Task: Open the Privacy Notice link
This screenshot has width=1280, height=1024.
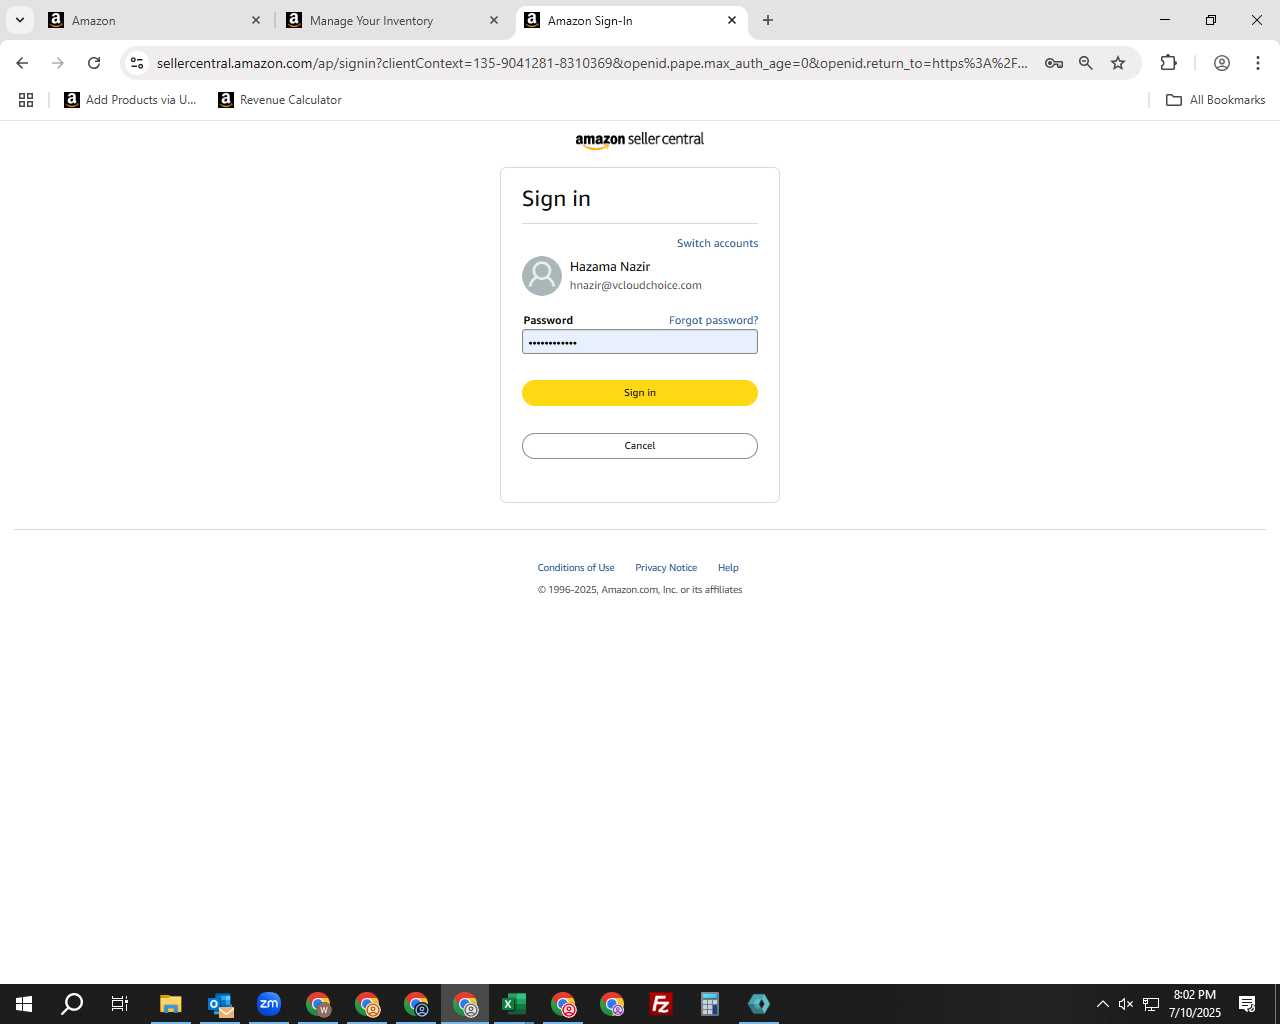Action: point(666,568)
